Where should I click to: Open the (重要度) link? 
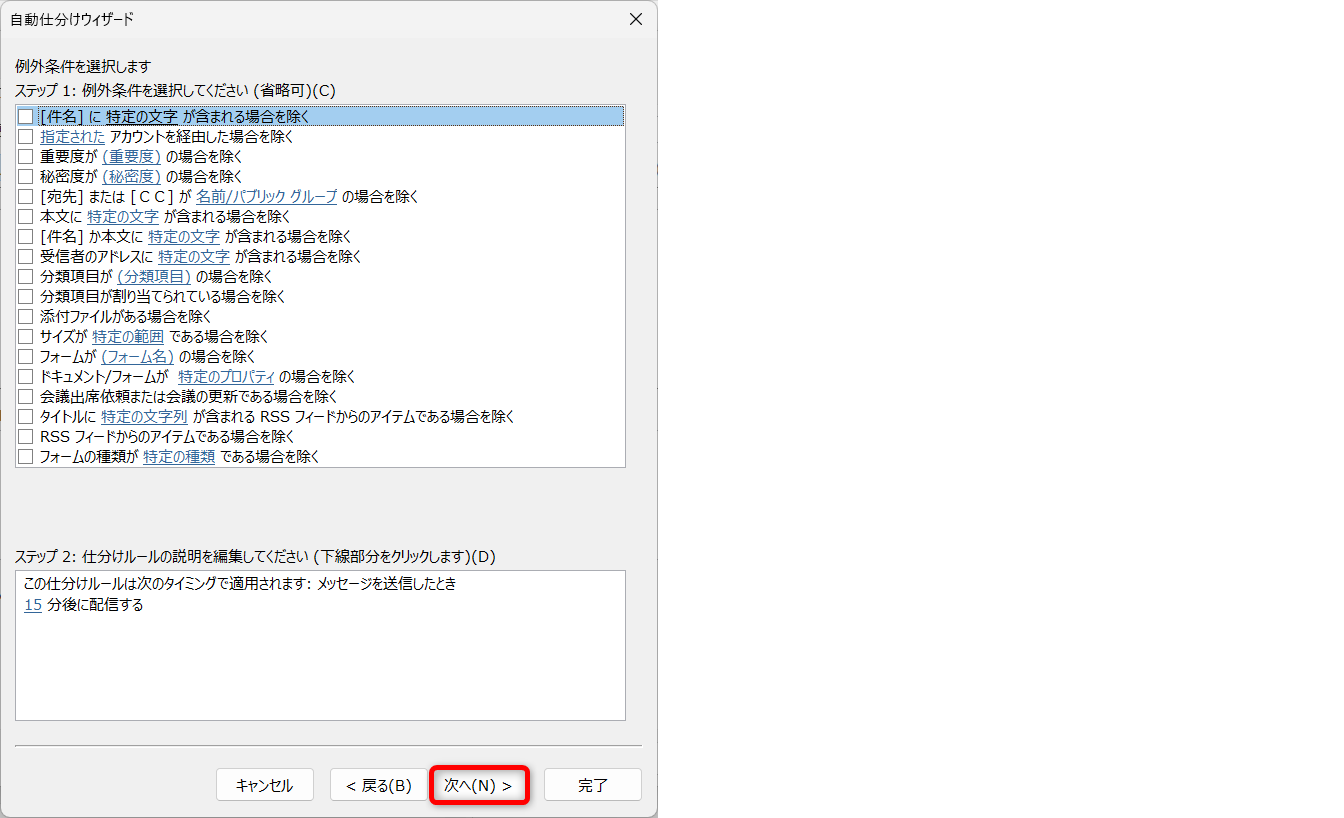131,156
